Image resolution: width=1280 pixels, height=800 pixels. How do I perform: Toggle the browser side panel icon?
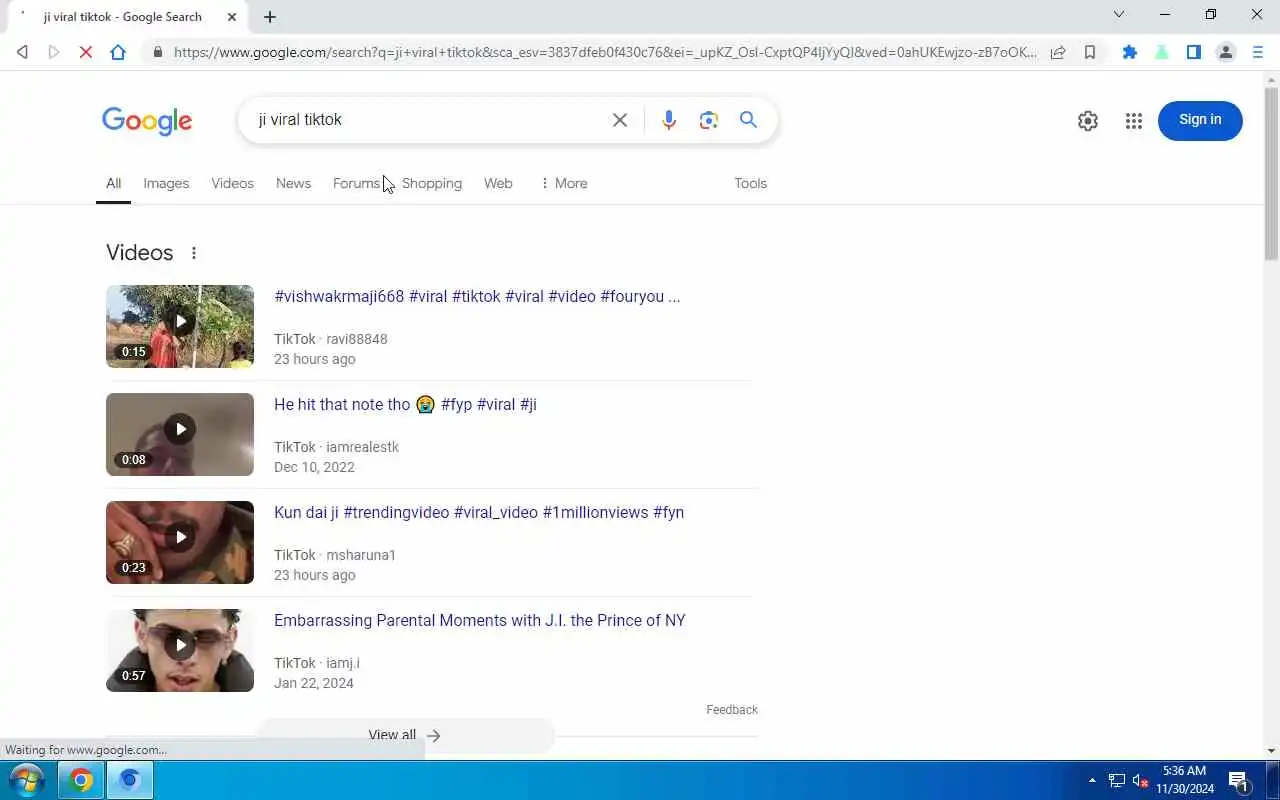(x=1194, y=52)
